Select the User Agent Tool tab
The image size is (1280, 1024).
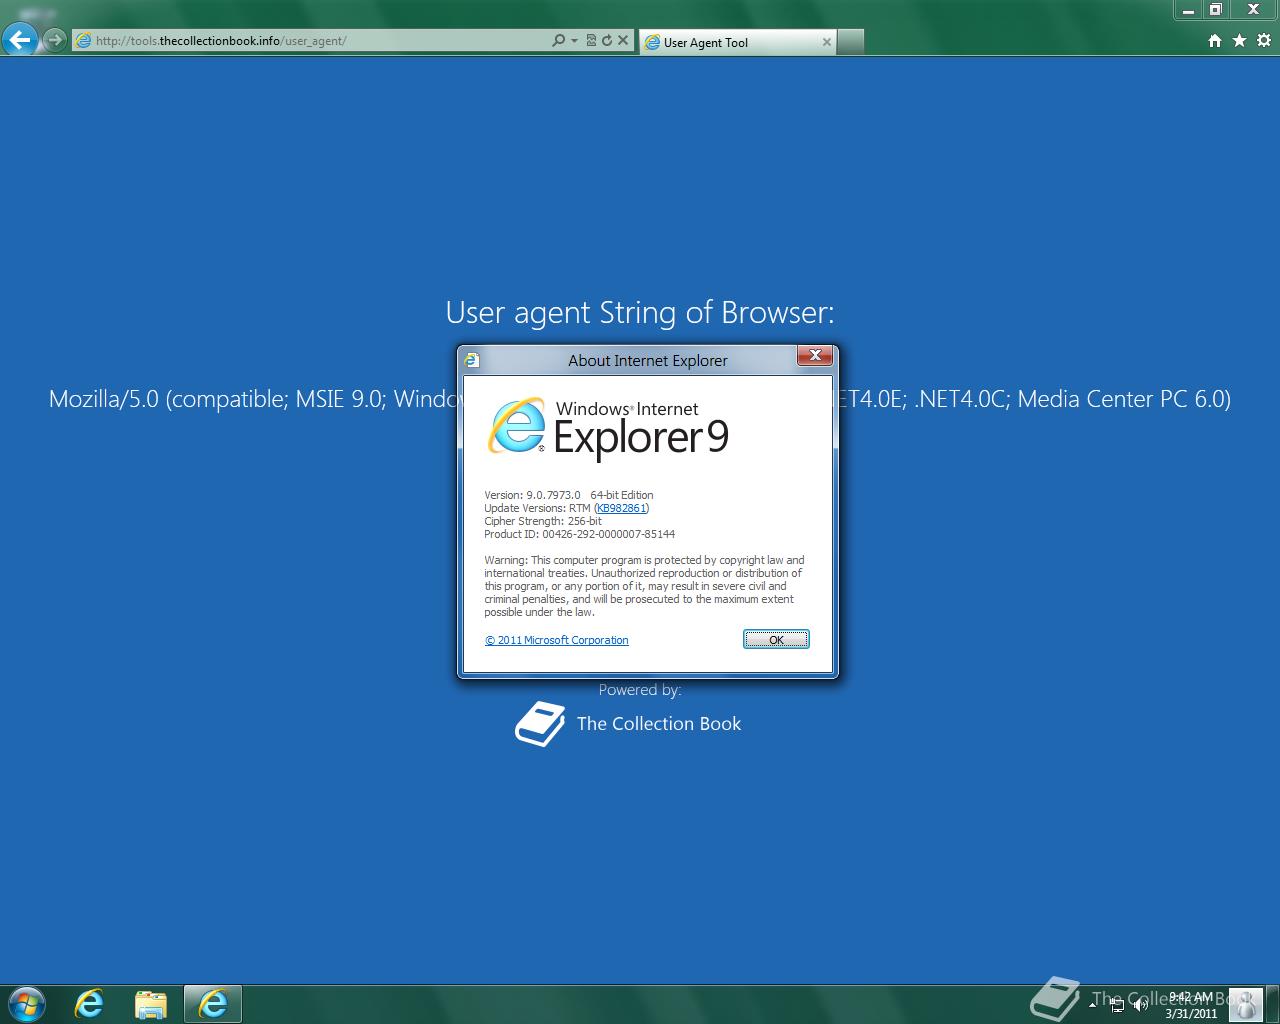(x=736, y=42)
